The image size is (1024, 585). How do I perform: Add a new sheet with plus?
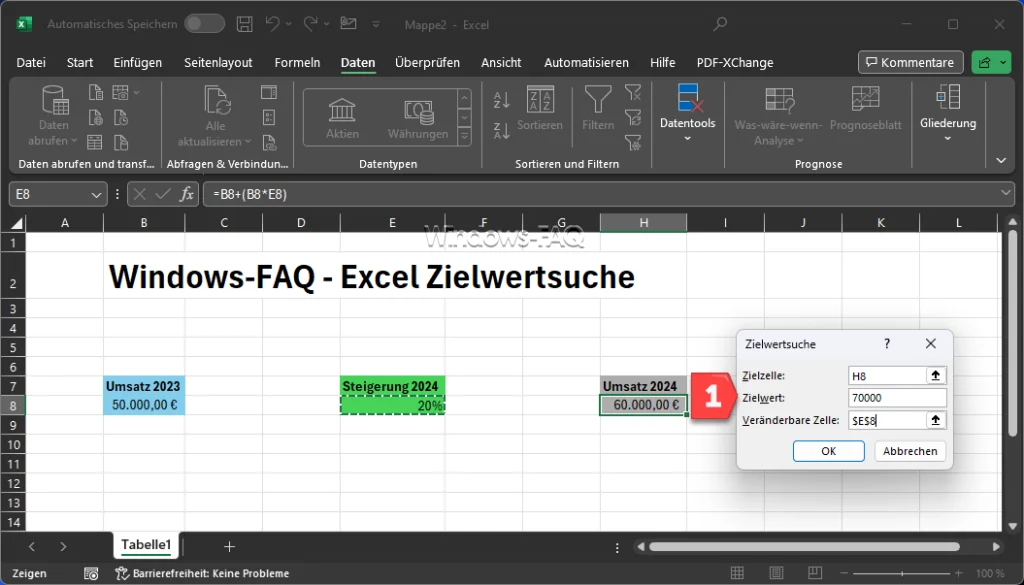coord(229,546)
